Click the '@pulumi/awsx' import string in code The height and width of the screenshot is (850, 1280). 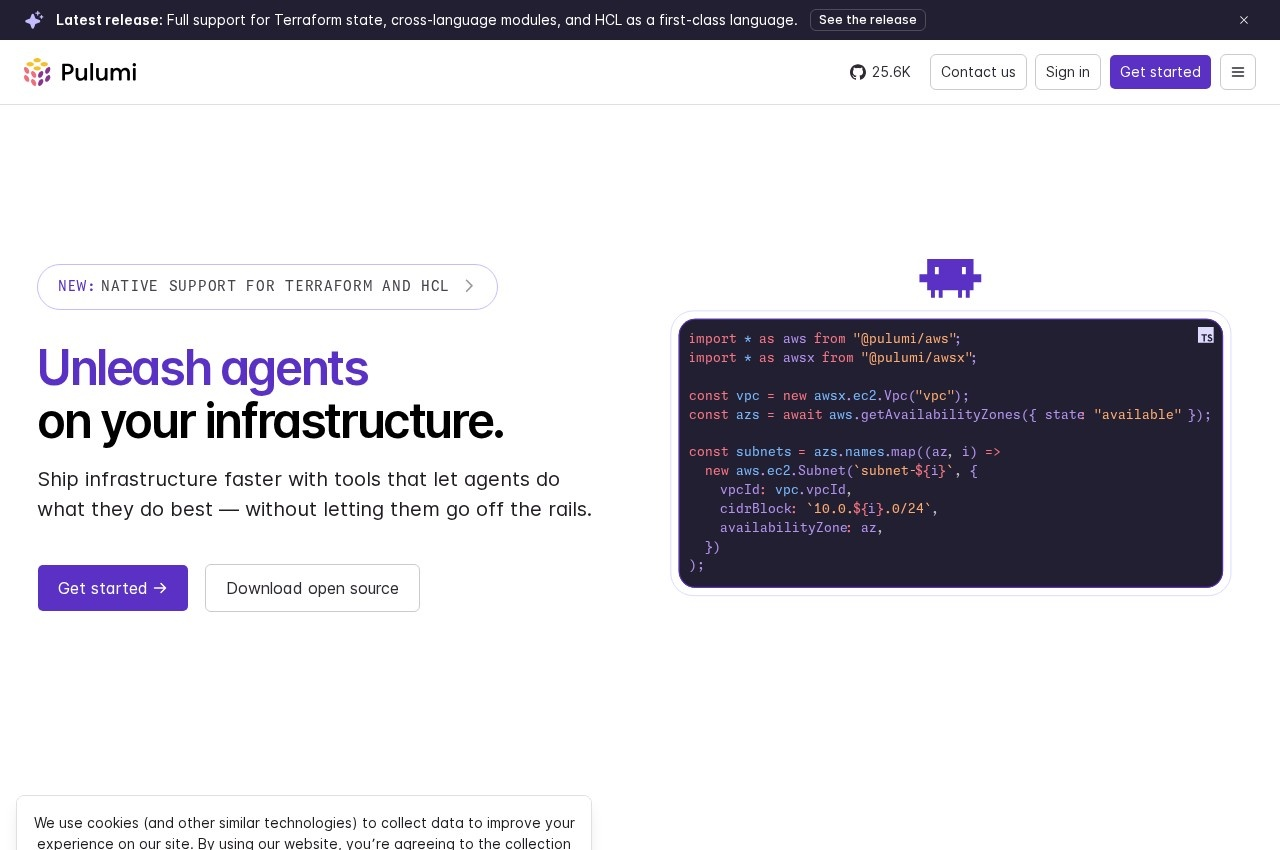pos(919,358)
